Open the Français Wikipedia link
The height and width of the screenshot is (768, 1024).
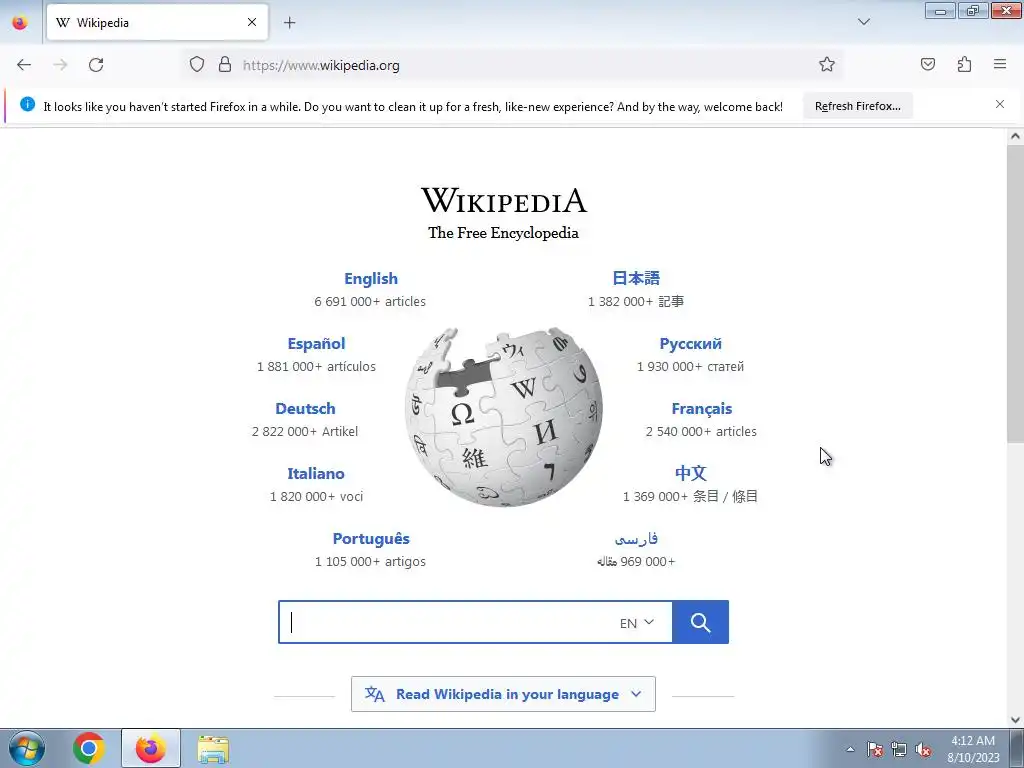701,409
